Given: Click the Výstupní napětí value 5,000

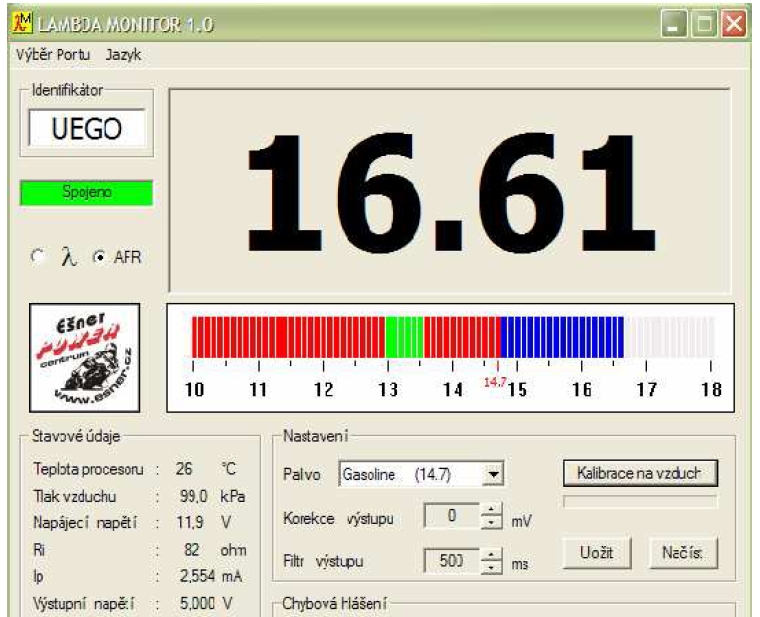Looking at the screenshot, I should point(197,603).
